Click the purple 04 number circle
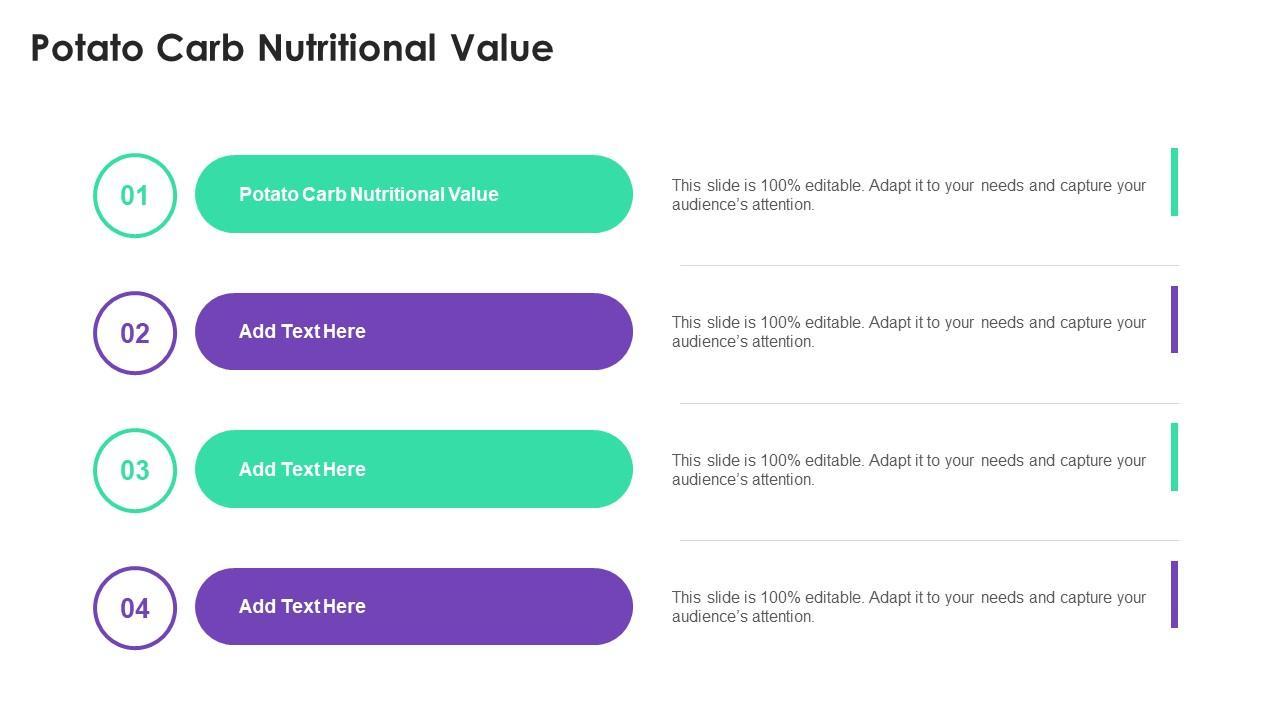 (x=135, y=608)
